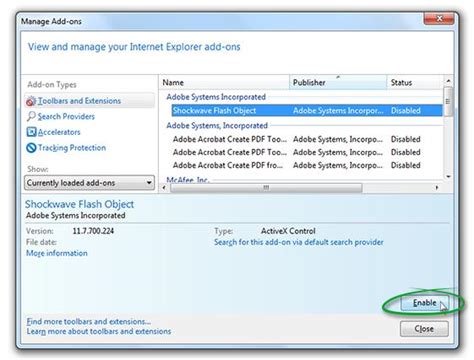The width and height of the screenshot is (474, 360).
Task: Click the ActiveX Control type value
Action: coord(288,231)
